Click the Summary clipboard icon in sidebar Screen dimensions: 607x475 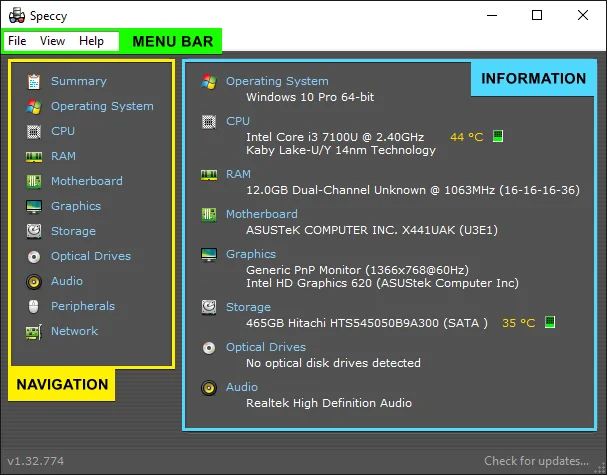click(34, 81)
